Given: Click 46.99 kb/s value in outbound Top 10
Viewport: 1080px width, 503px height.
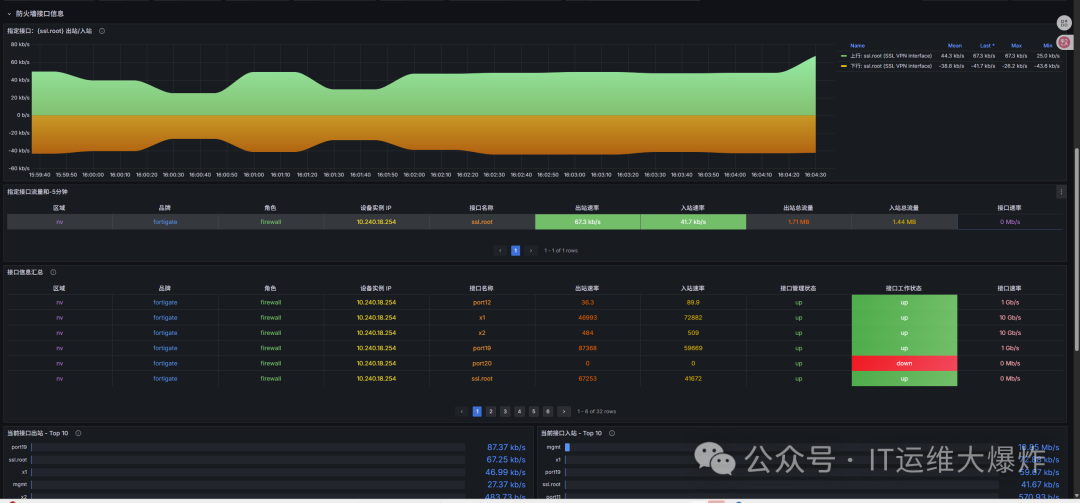Looking at the screenshot, I should pos(506,472).
